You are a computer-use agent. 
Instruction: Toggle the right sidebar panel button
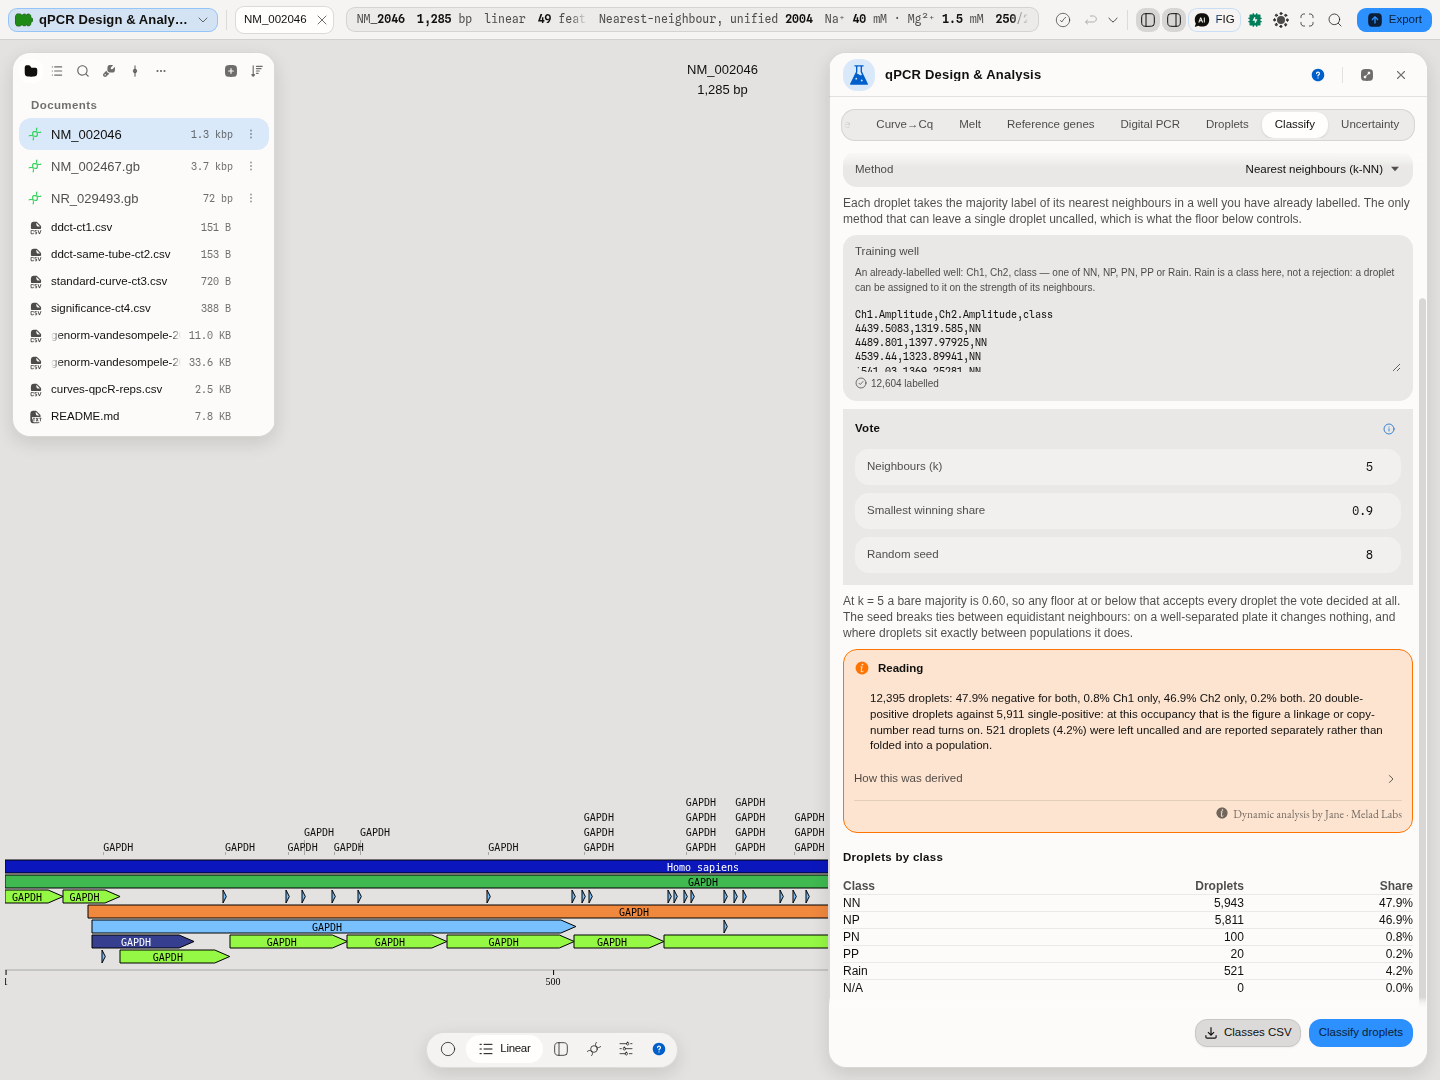coord(1174,20)
